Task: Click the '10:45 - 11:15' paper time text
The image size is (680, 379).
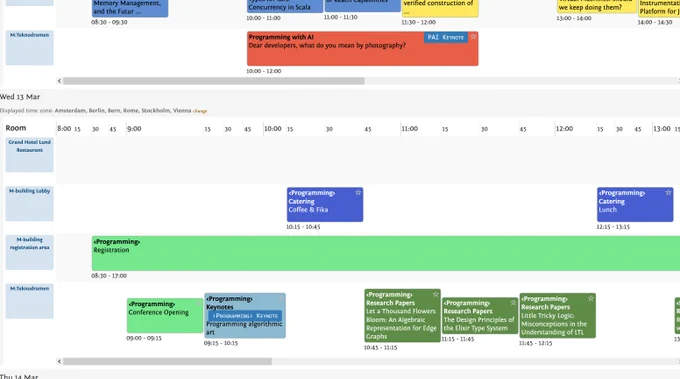Action: click(380, 347)
